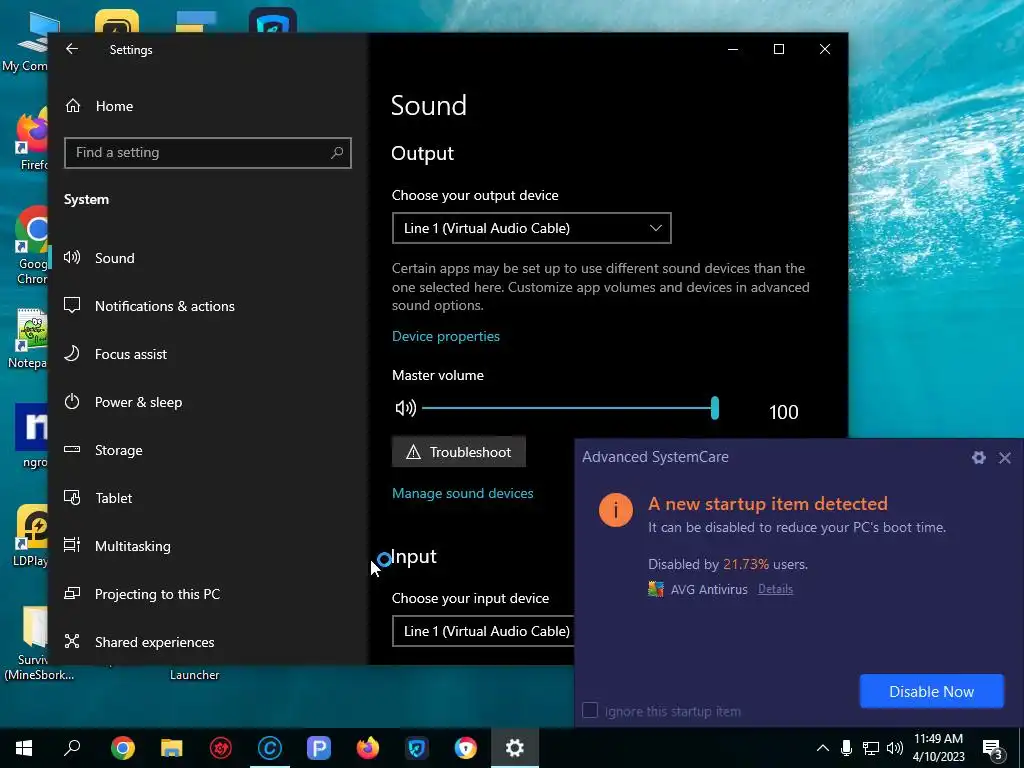Click the AVG Antivirus logo icon
1024x768 pixels.
tap(656, 589)
